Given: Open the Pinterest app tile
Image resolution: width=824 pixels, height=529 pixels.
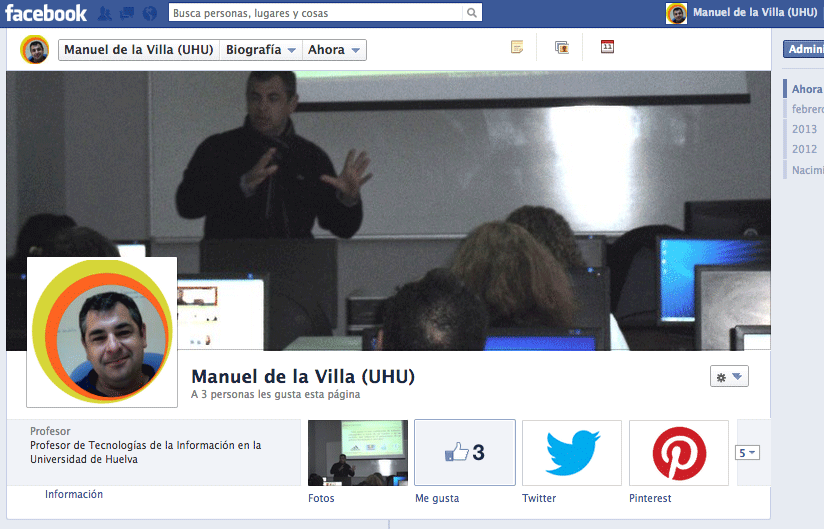Looking at the screenshot, I should 679,452.
